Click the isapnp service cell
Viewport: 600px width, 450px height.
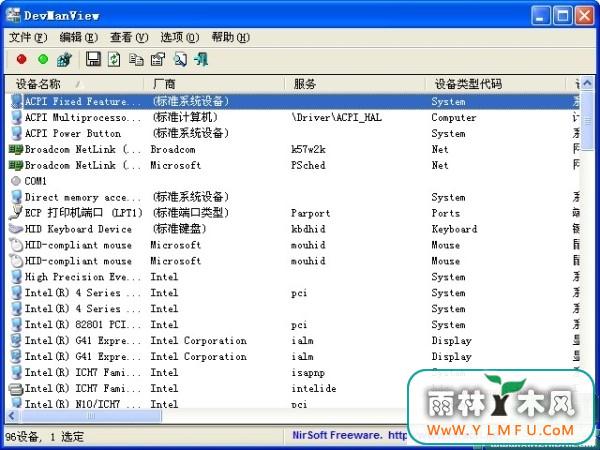[x=308, y=373]
